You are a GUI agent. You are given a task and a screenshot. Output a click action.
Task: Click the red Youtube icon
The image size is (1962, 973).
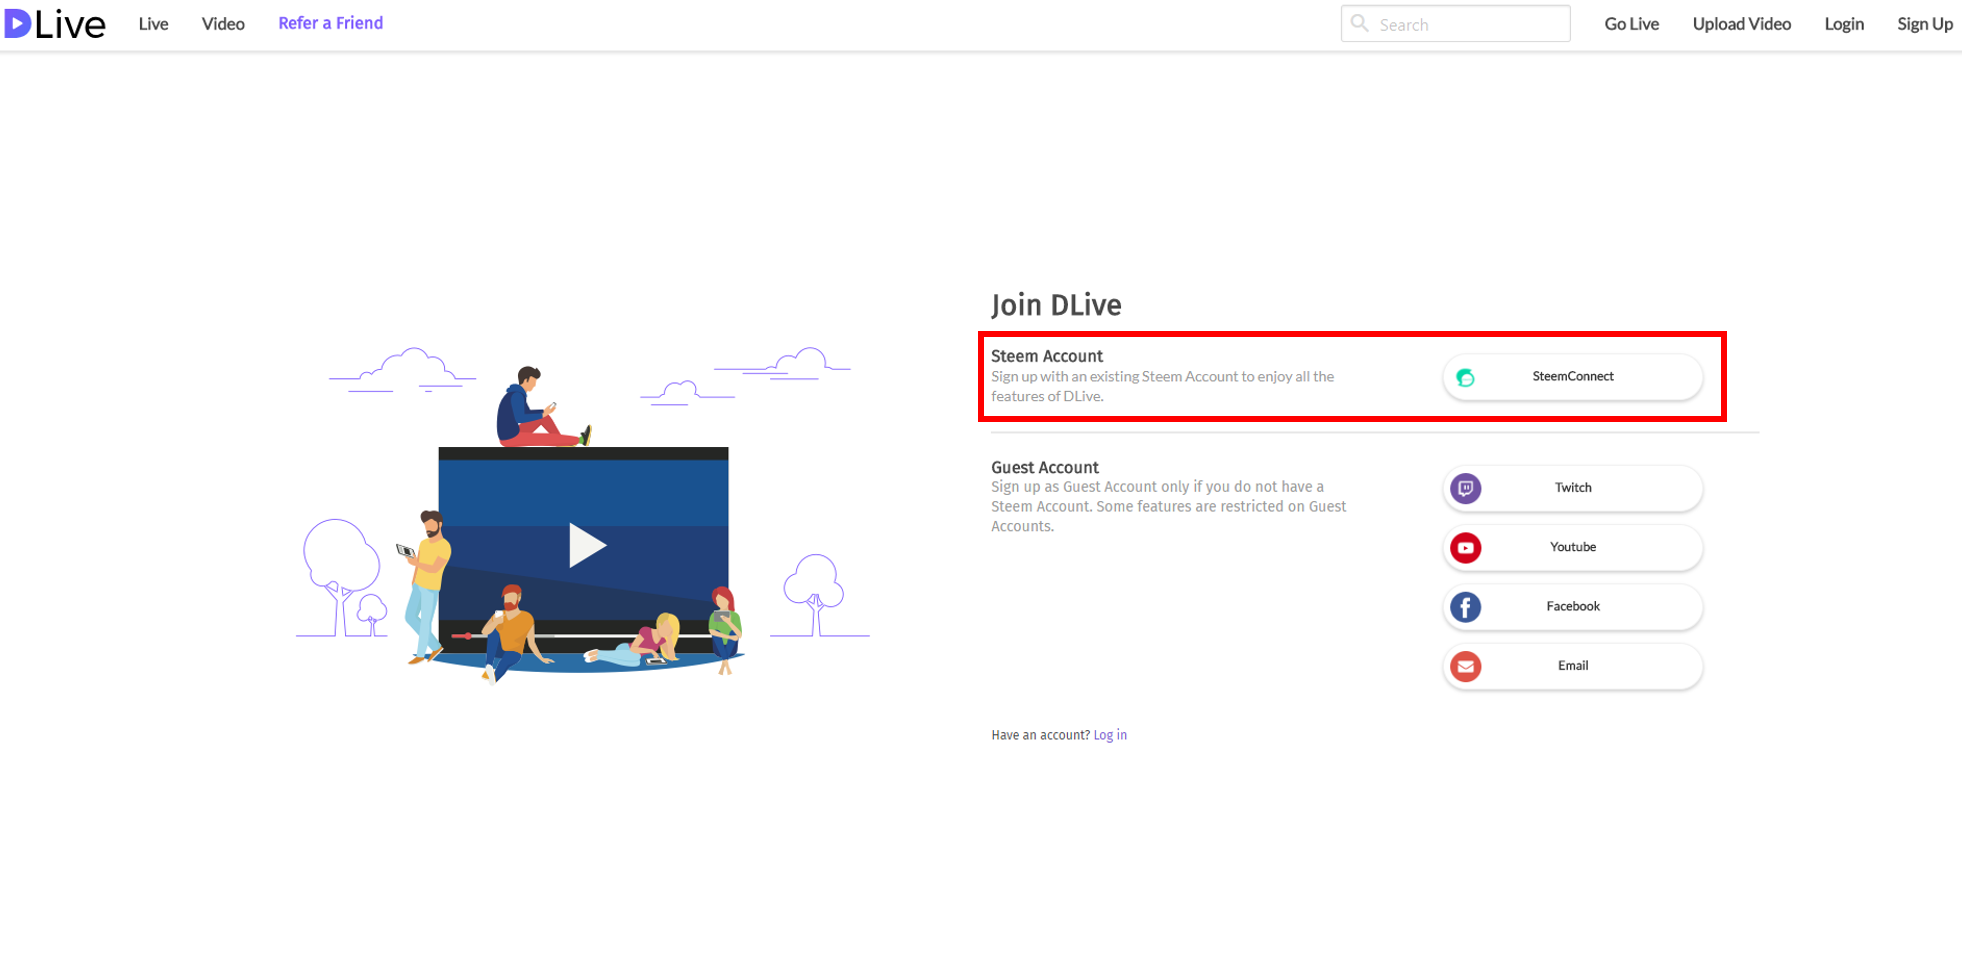tap(1465, 547)
